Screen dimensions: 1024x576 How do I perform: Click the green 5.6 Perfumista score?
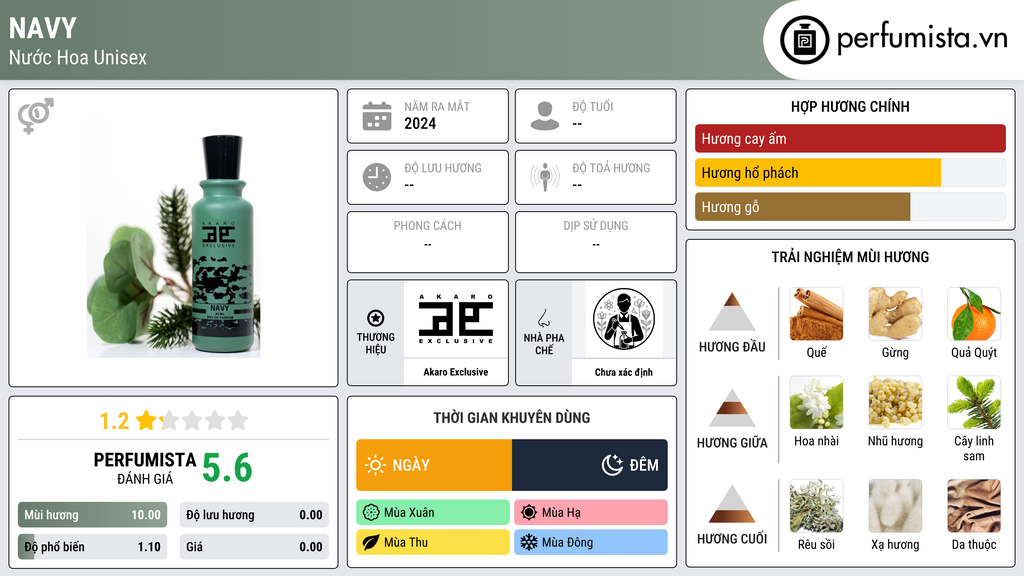pos(227,468)
